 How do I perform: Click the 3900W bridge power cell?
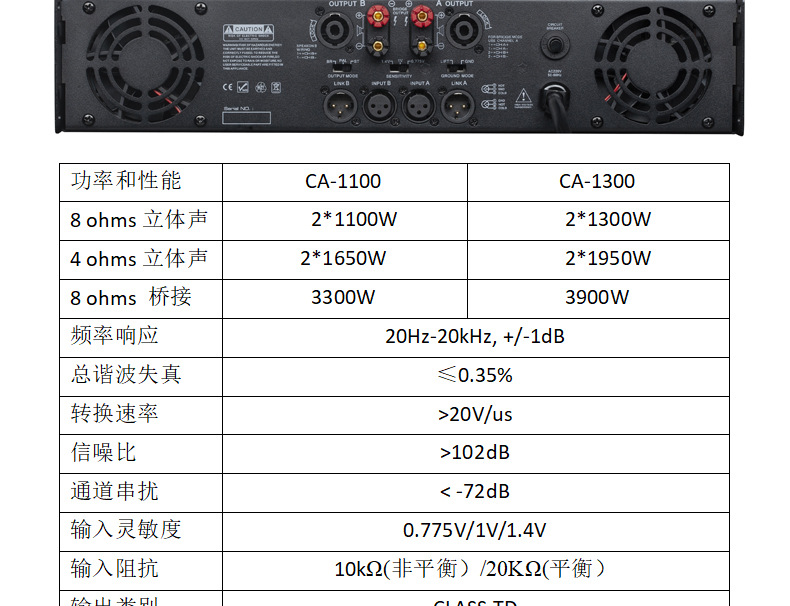[x=597, y=297]
